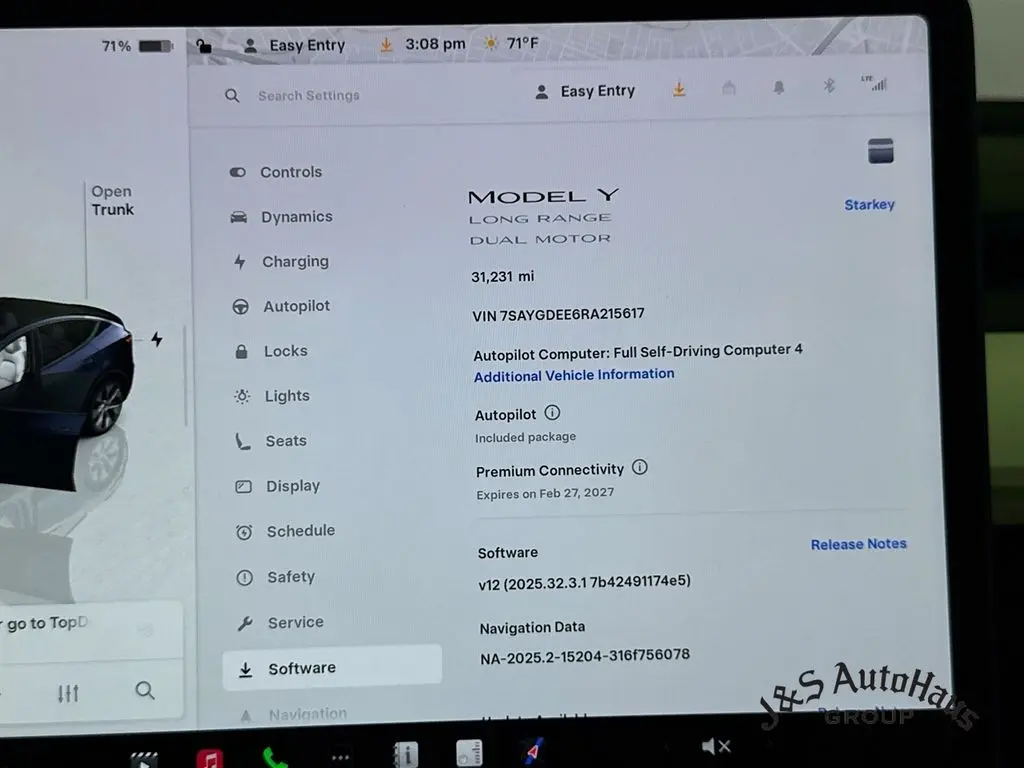This screenshot has width=1024, height=768.
Task: Go to the Safety settings section
Action: point(290,577)
